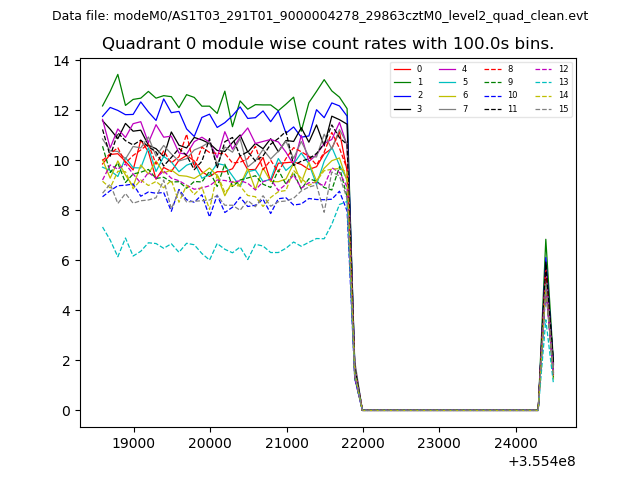Click the peak of the spike near 24400
Viewport: 640px width, 480px height.
545,240
